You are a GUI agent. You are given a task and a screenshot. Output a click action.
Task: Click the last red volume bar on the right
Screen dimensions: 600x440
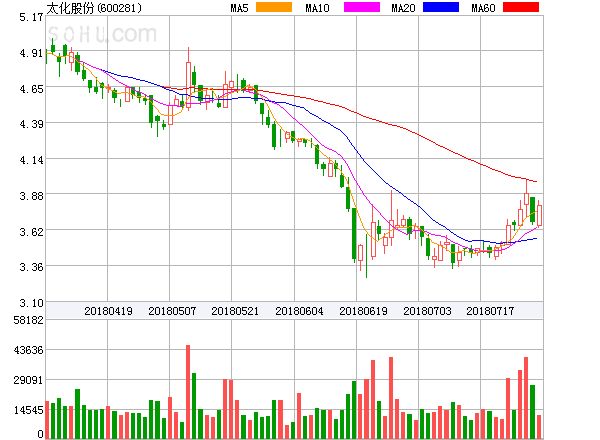point(539,427)
